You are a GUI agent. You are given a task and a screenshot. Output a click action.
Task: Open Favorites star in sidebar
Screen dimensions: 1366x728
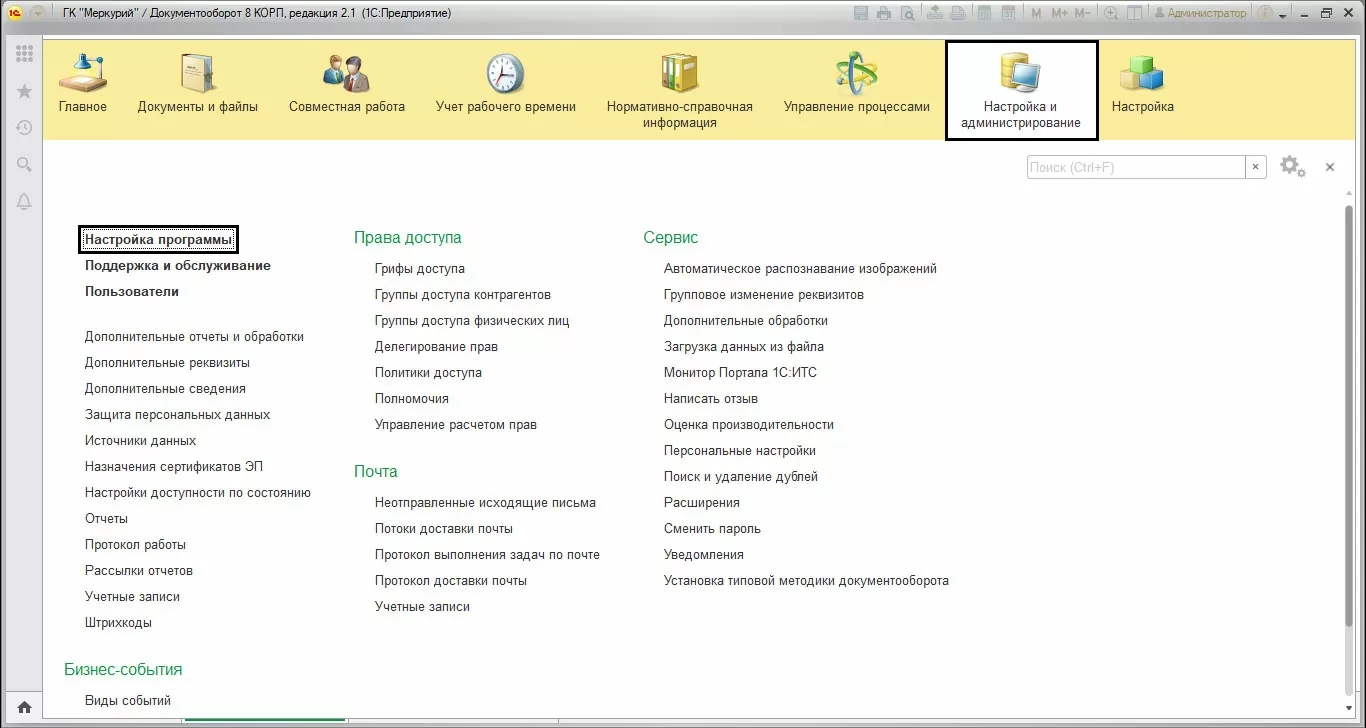[24, 91]
